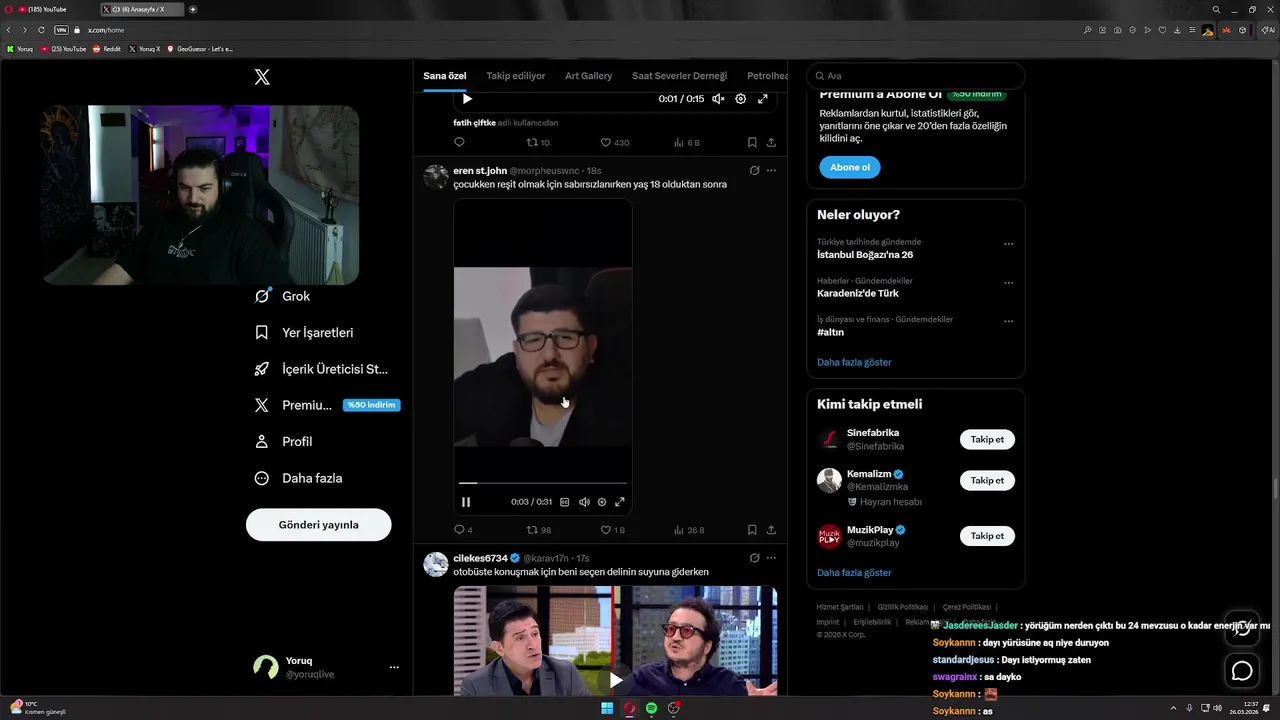This screenshot has width=1280, height=720.
Task: Switch to Saat Severler Derneği tab
Action: pyautogui.click(x=679, y=76)
